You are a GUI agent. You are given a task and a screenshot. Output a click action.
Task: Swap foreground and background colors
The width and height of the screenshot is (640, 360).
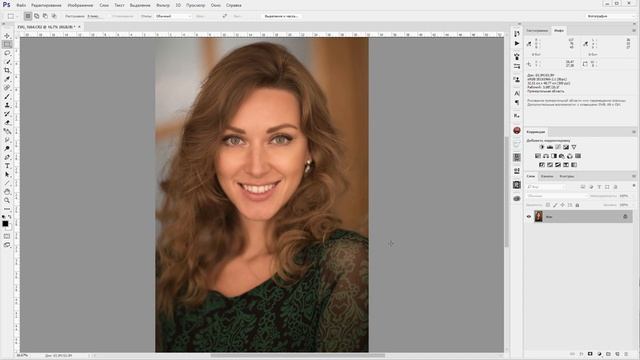pos(10,217)
